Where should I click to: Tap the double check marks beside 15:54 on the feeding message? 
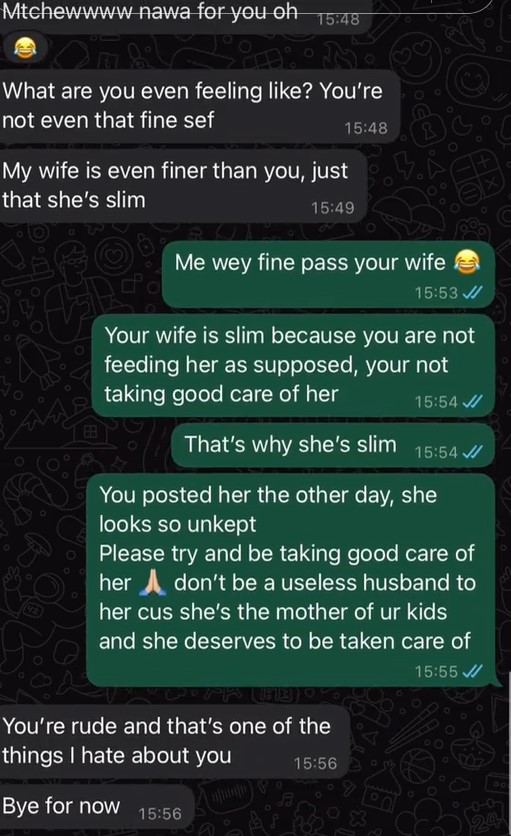pyautogui.click(x=473, y=401)
